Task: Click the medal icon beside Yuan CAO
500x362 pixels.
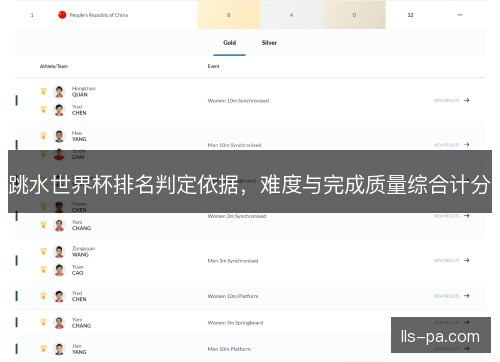Action: [x=43, y=269]
